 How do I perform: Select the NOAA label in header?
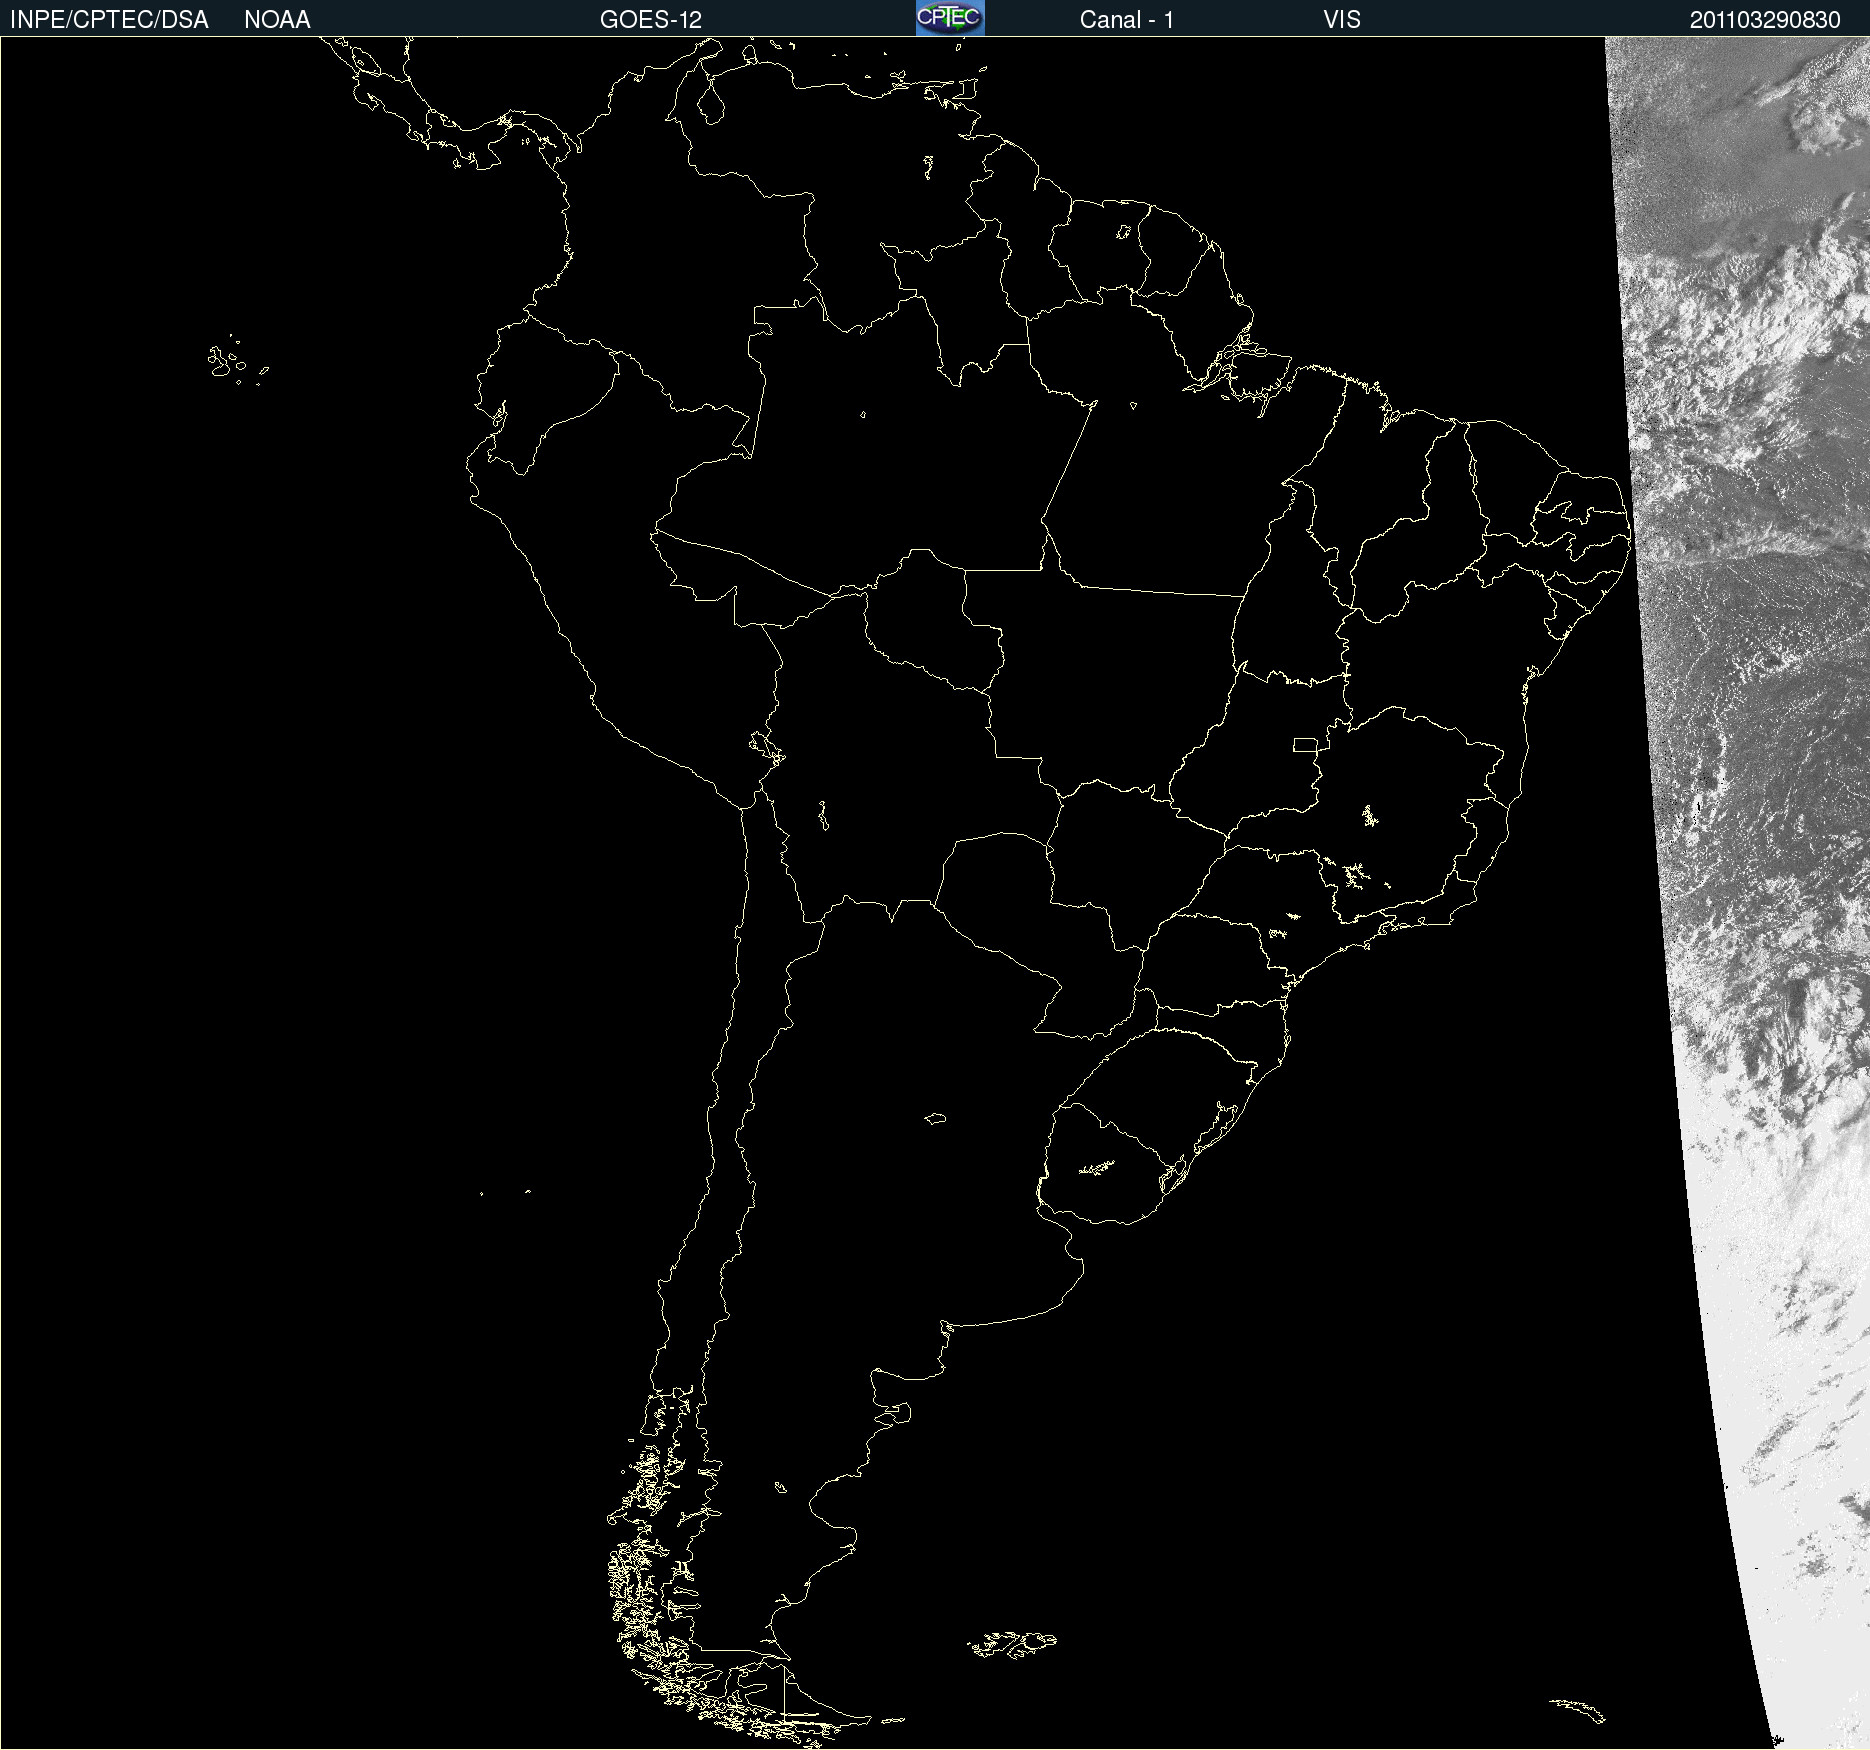277,20
